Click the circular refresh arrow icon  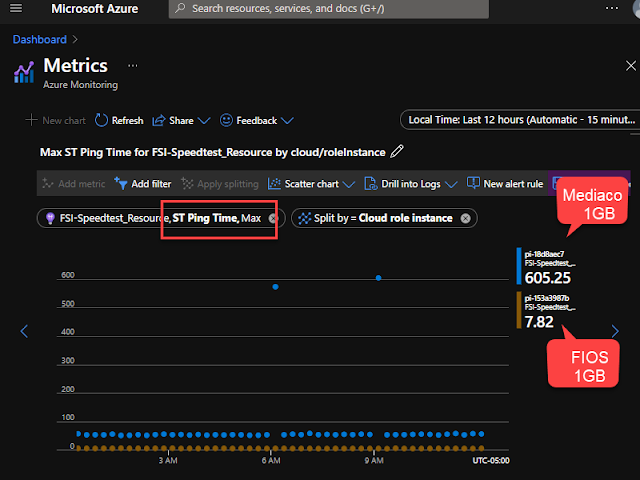[101, 120]
